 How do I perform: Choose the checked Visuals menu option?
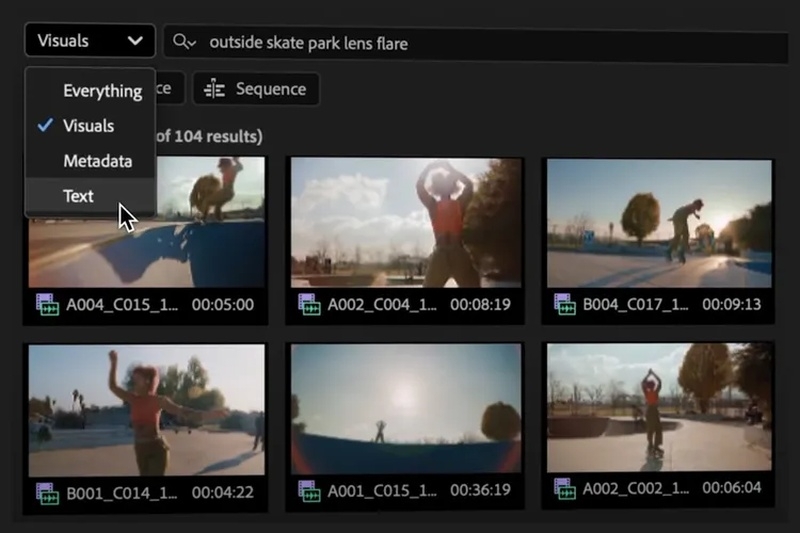click(88, 126)
